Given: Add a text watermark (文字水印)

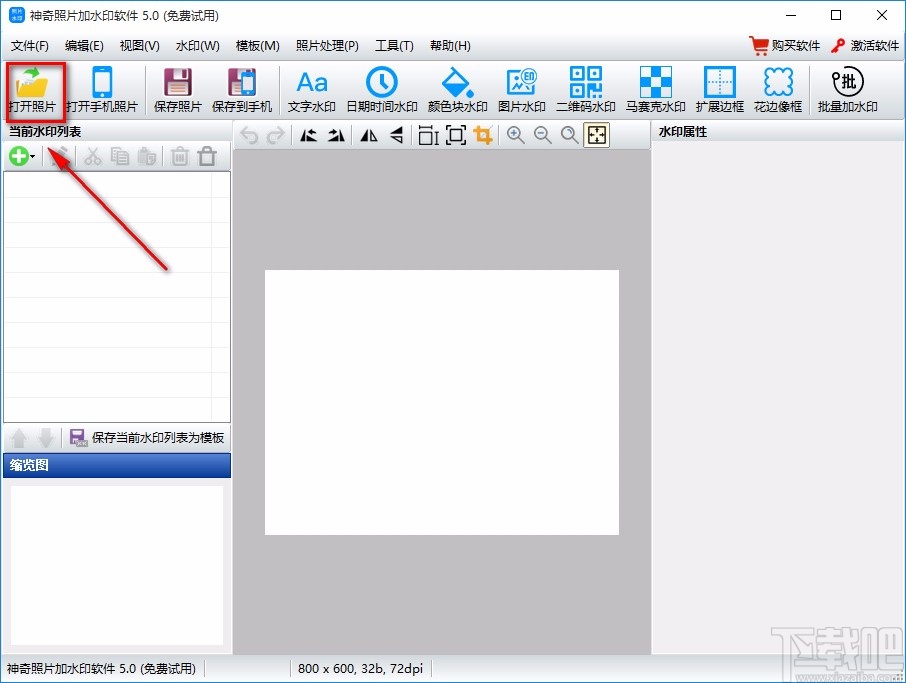Looking at the screenshot, I should [x=312, y=90].
